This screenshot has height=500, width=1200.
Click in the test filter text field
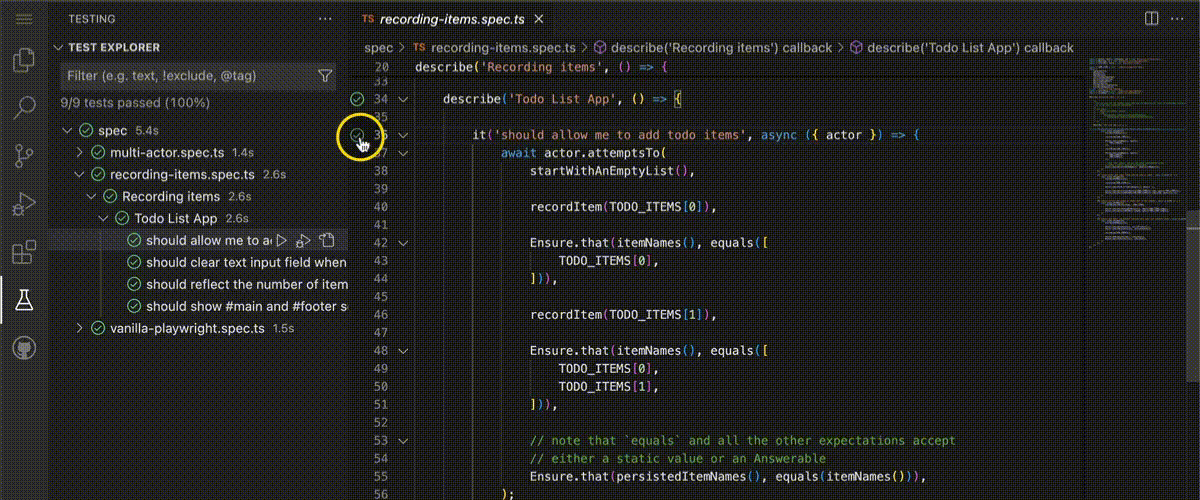[188, 76]
